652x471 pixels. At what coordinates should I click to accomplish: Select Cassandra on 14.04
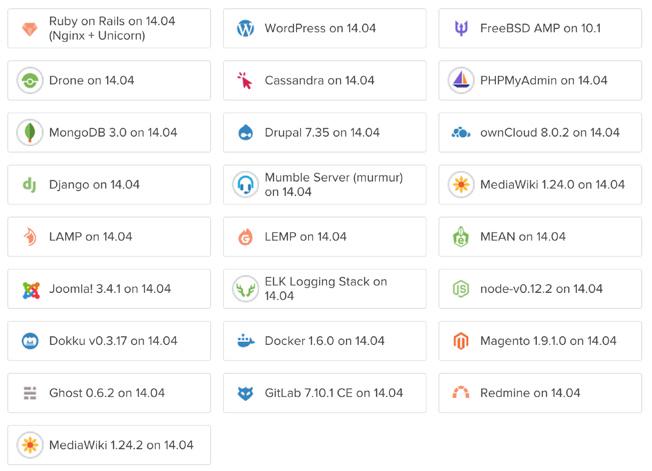click(325, 81)
